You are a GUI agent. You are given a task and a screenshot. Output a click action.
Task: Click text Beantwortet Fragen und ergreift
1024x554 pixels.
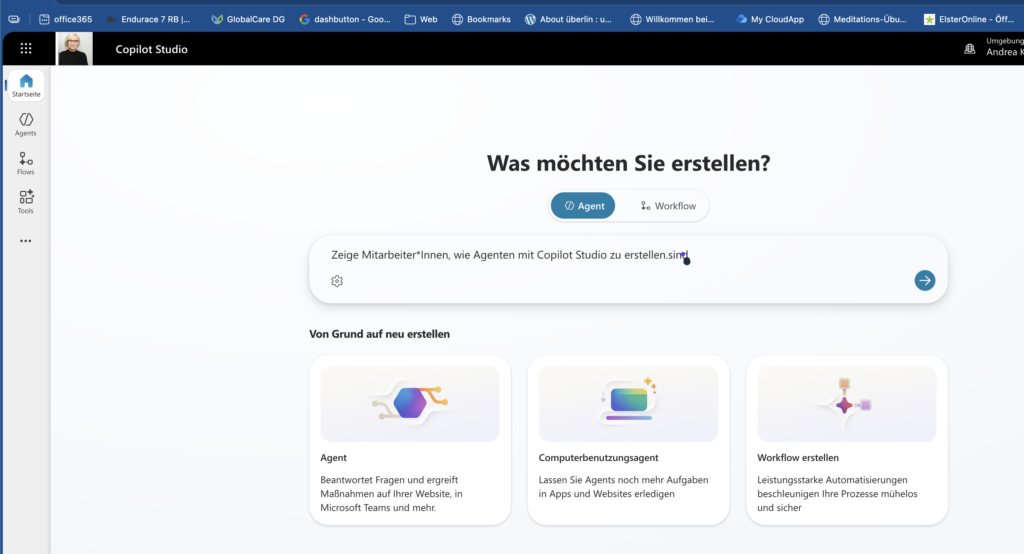pos(389,480)
